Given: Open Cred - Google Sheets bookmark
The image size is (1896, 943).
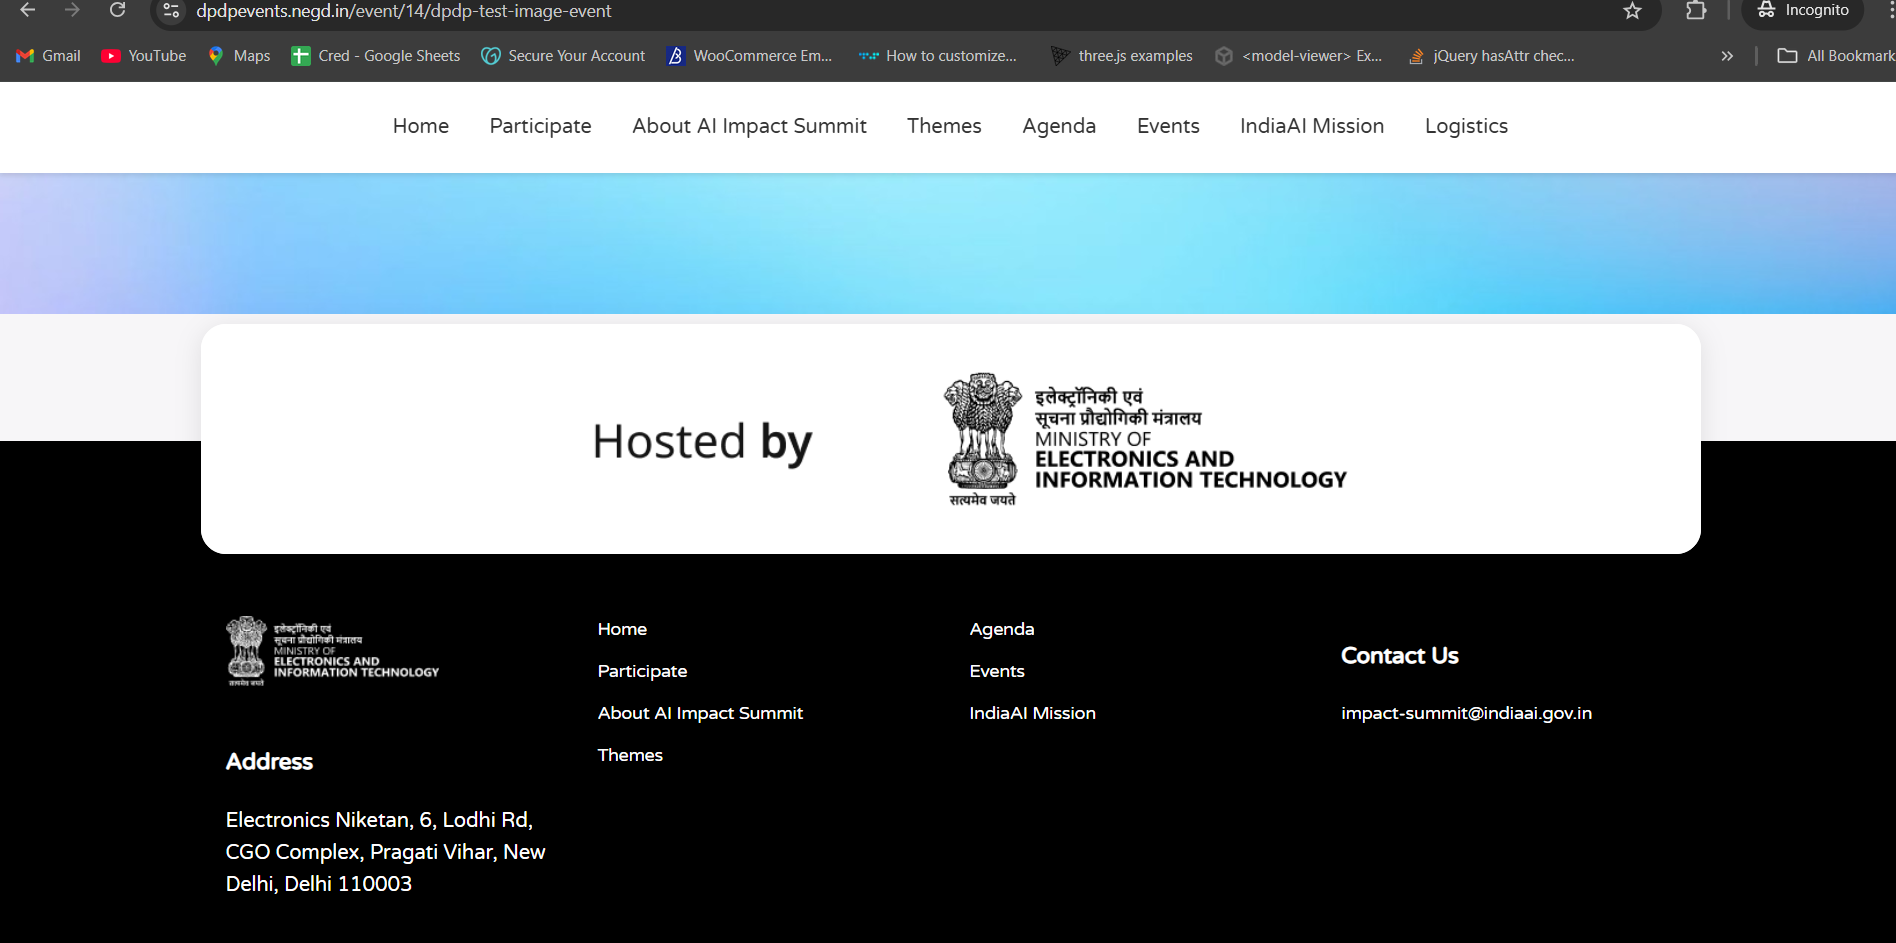Looking at the screenshot, I should coord(376,56).
